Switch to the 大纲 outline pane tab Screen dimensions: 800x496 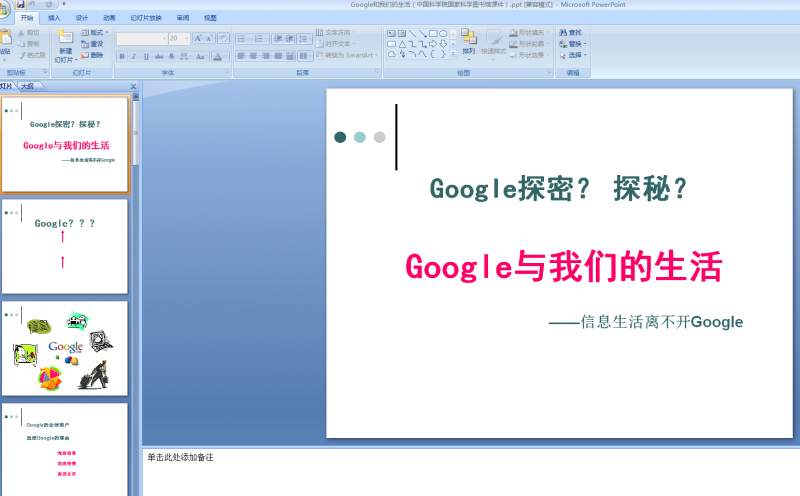click(x=28, y=86)
